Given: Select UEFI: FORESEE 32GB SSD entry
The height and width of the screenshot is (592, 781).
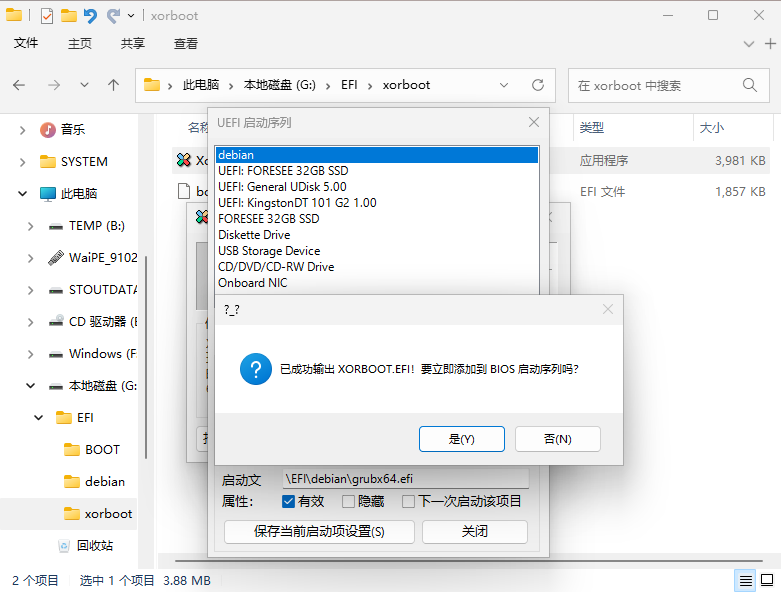Looking at the screenshot, I should coord(377,171).
